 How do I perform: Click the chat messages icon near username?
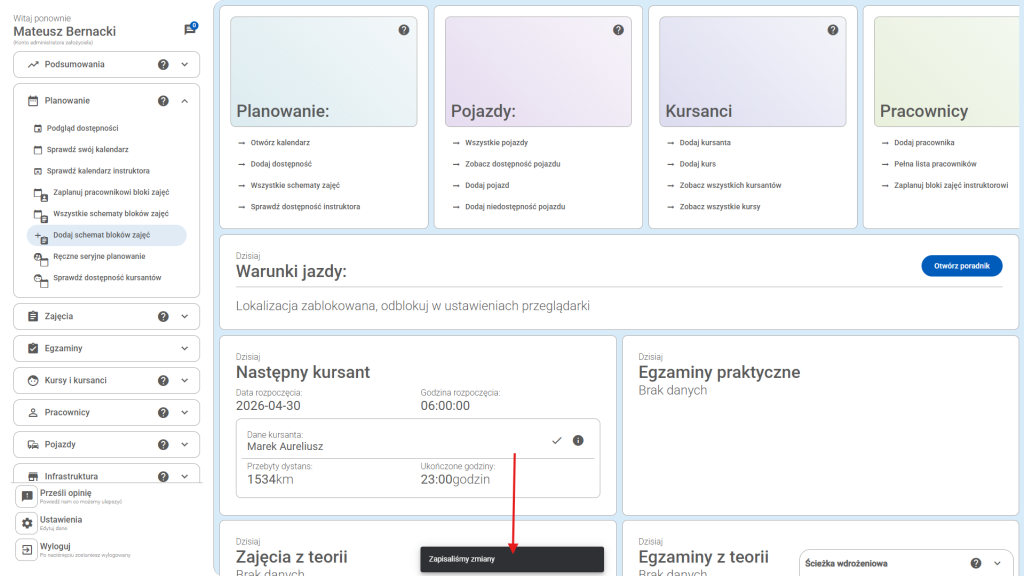tap(189, 30)
